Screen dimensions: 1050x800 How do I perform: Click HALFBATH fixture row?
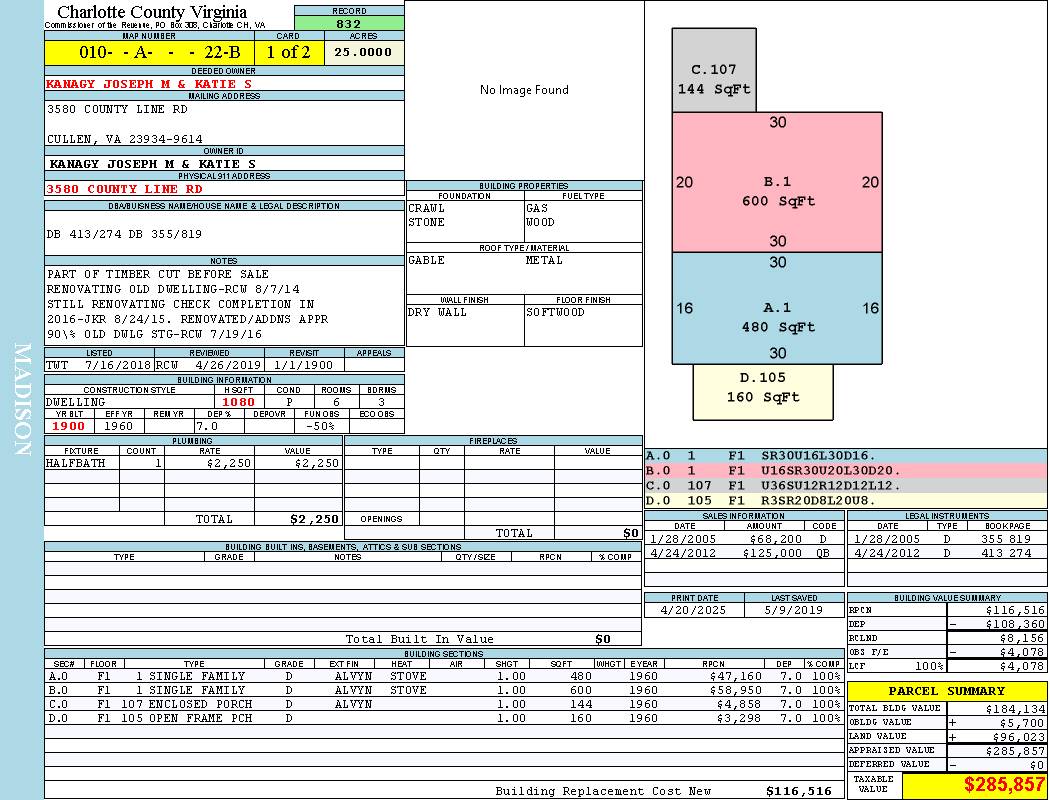[193, 463]
